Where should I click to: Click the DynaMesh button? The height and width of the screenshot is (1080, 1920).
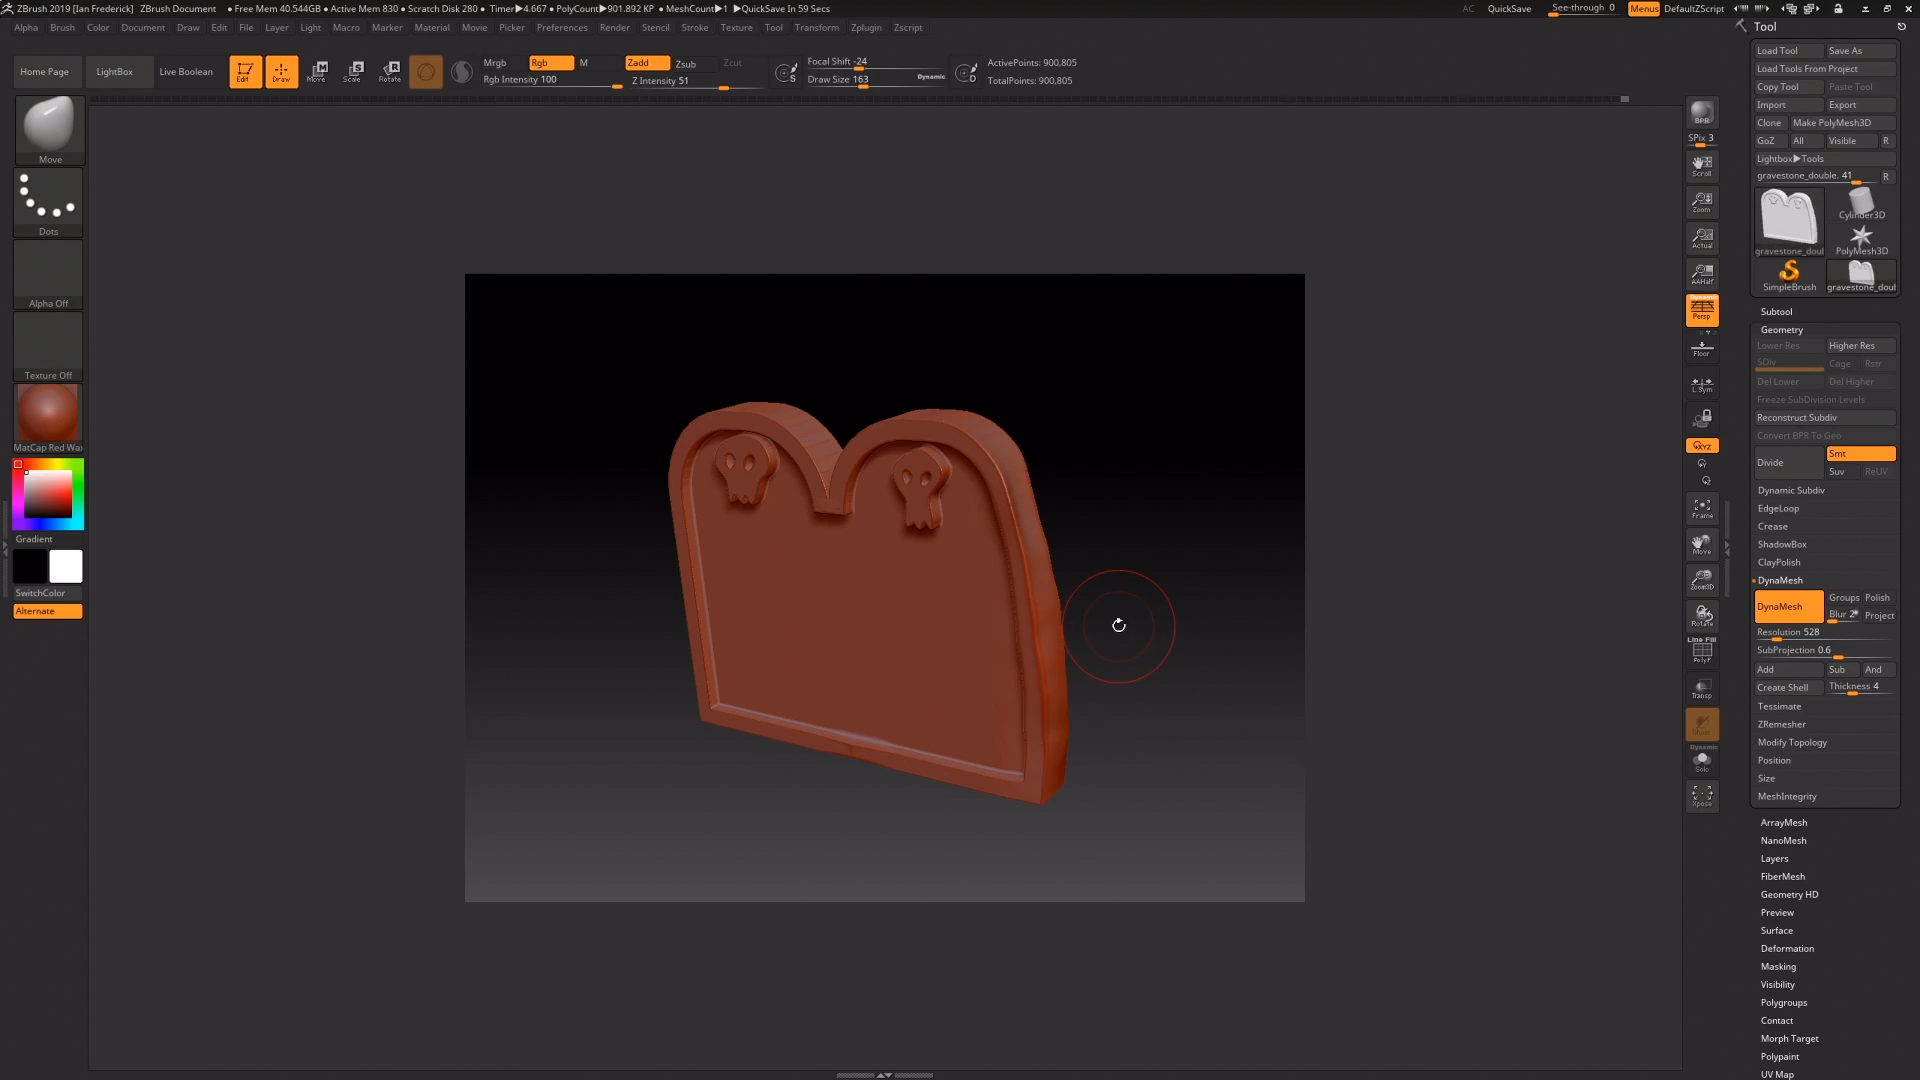1788,607
